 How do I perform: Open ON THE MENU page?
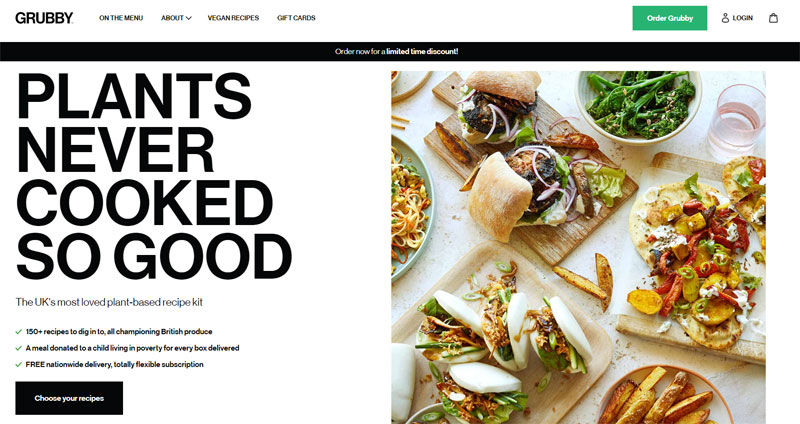pyautogui.click(x=121, y=18)
